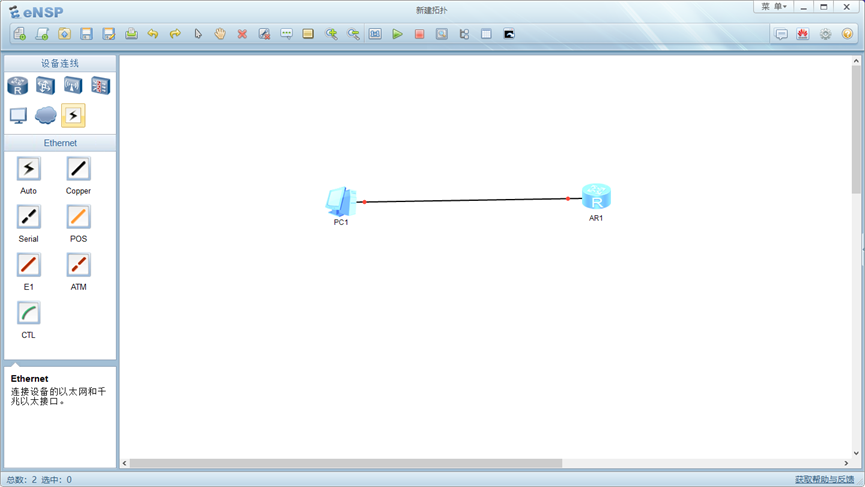Open an existing topology file
Viewport: 865px width, 487px height.
point(65,34)
